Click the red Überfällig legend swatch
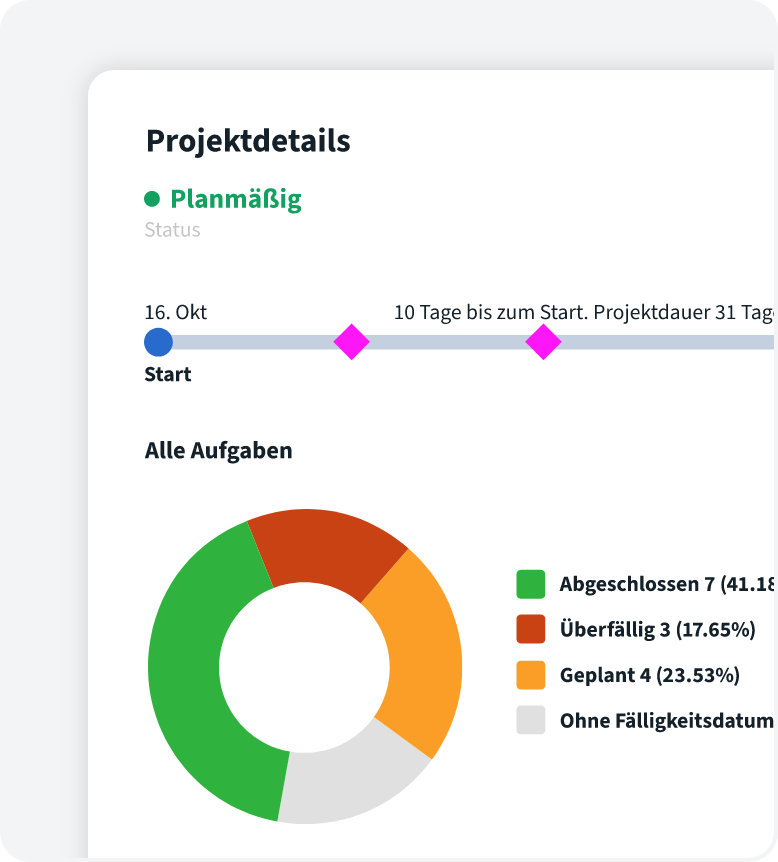The image size is (778, 862). coord(530,630)
